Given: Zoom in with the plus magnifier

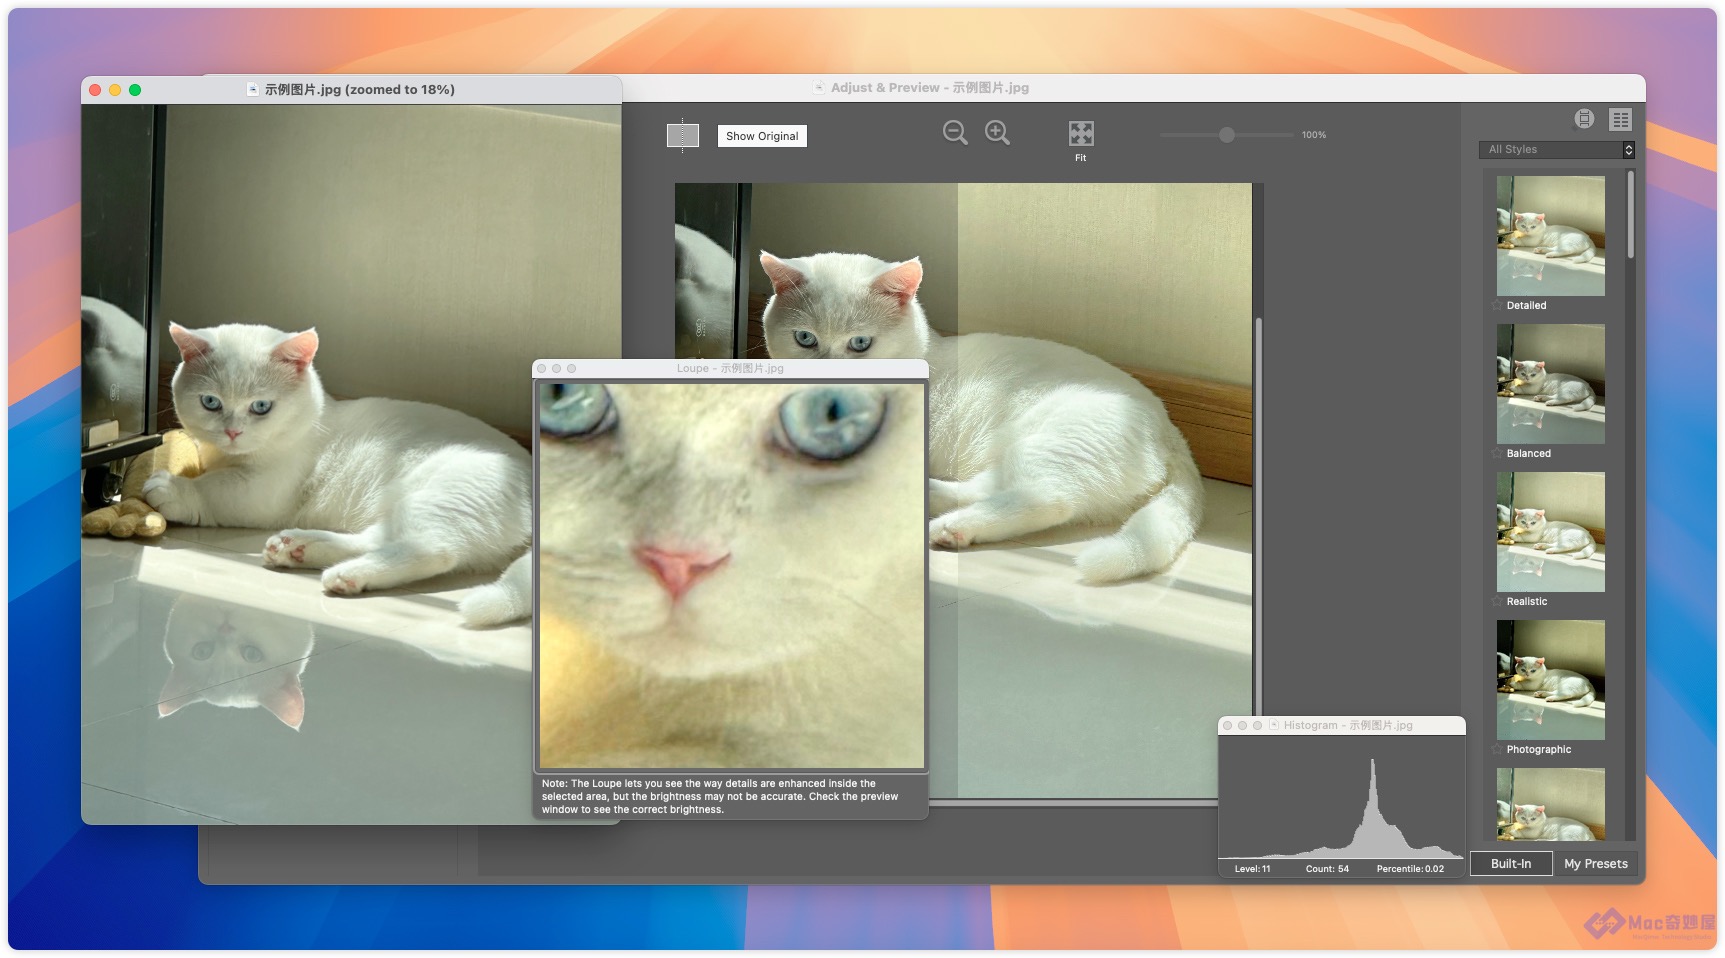Looking at the screenshot, I should point(997,133).
